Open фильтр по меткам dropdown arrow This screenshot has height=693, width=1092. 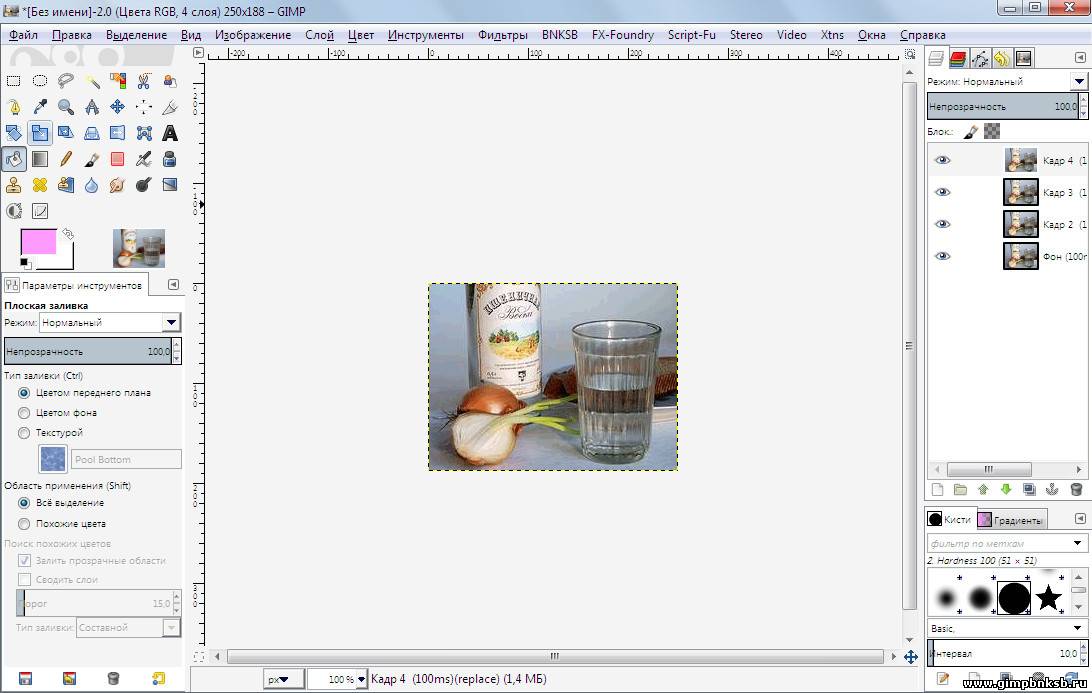1077,543
